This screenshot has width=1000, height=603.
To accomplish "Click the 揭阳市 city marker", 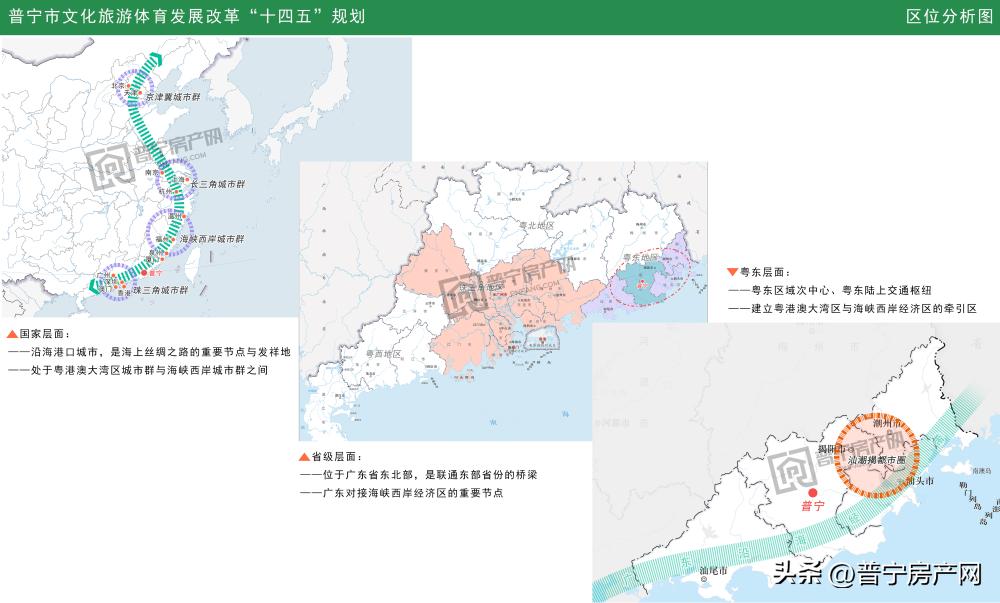I will coord(834,447).
